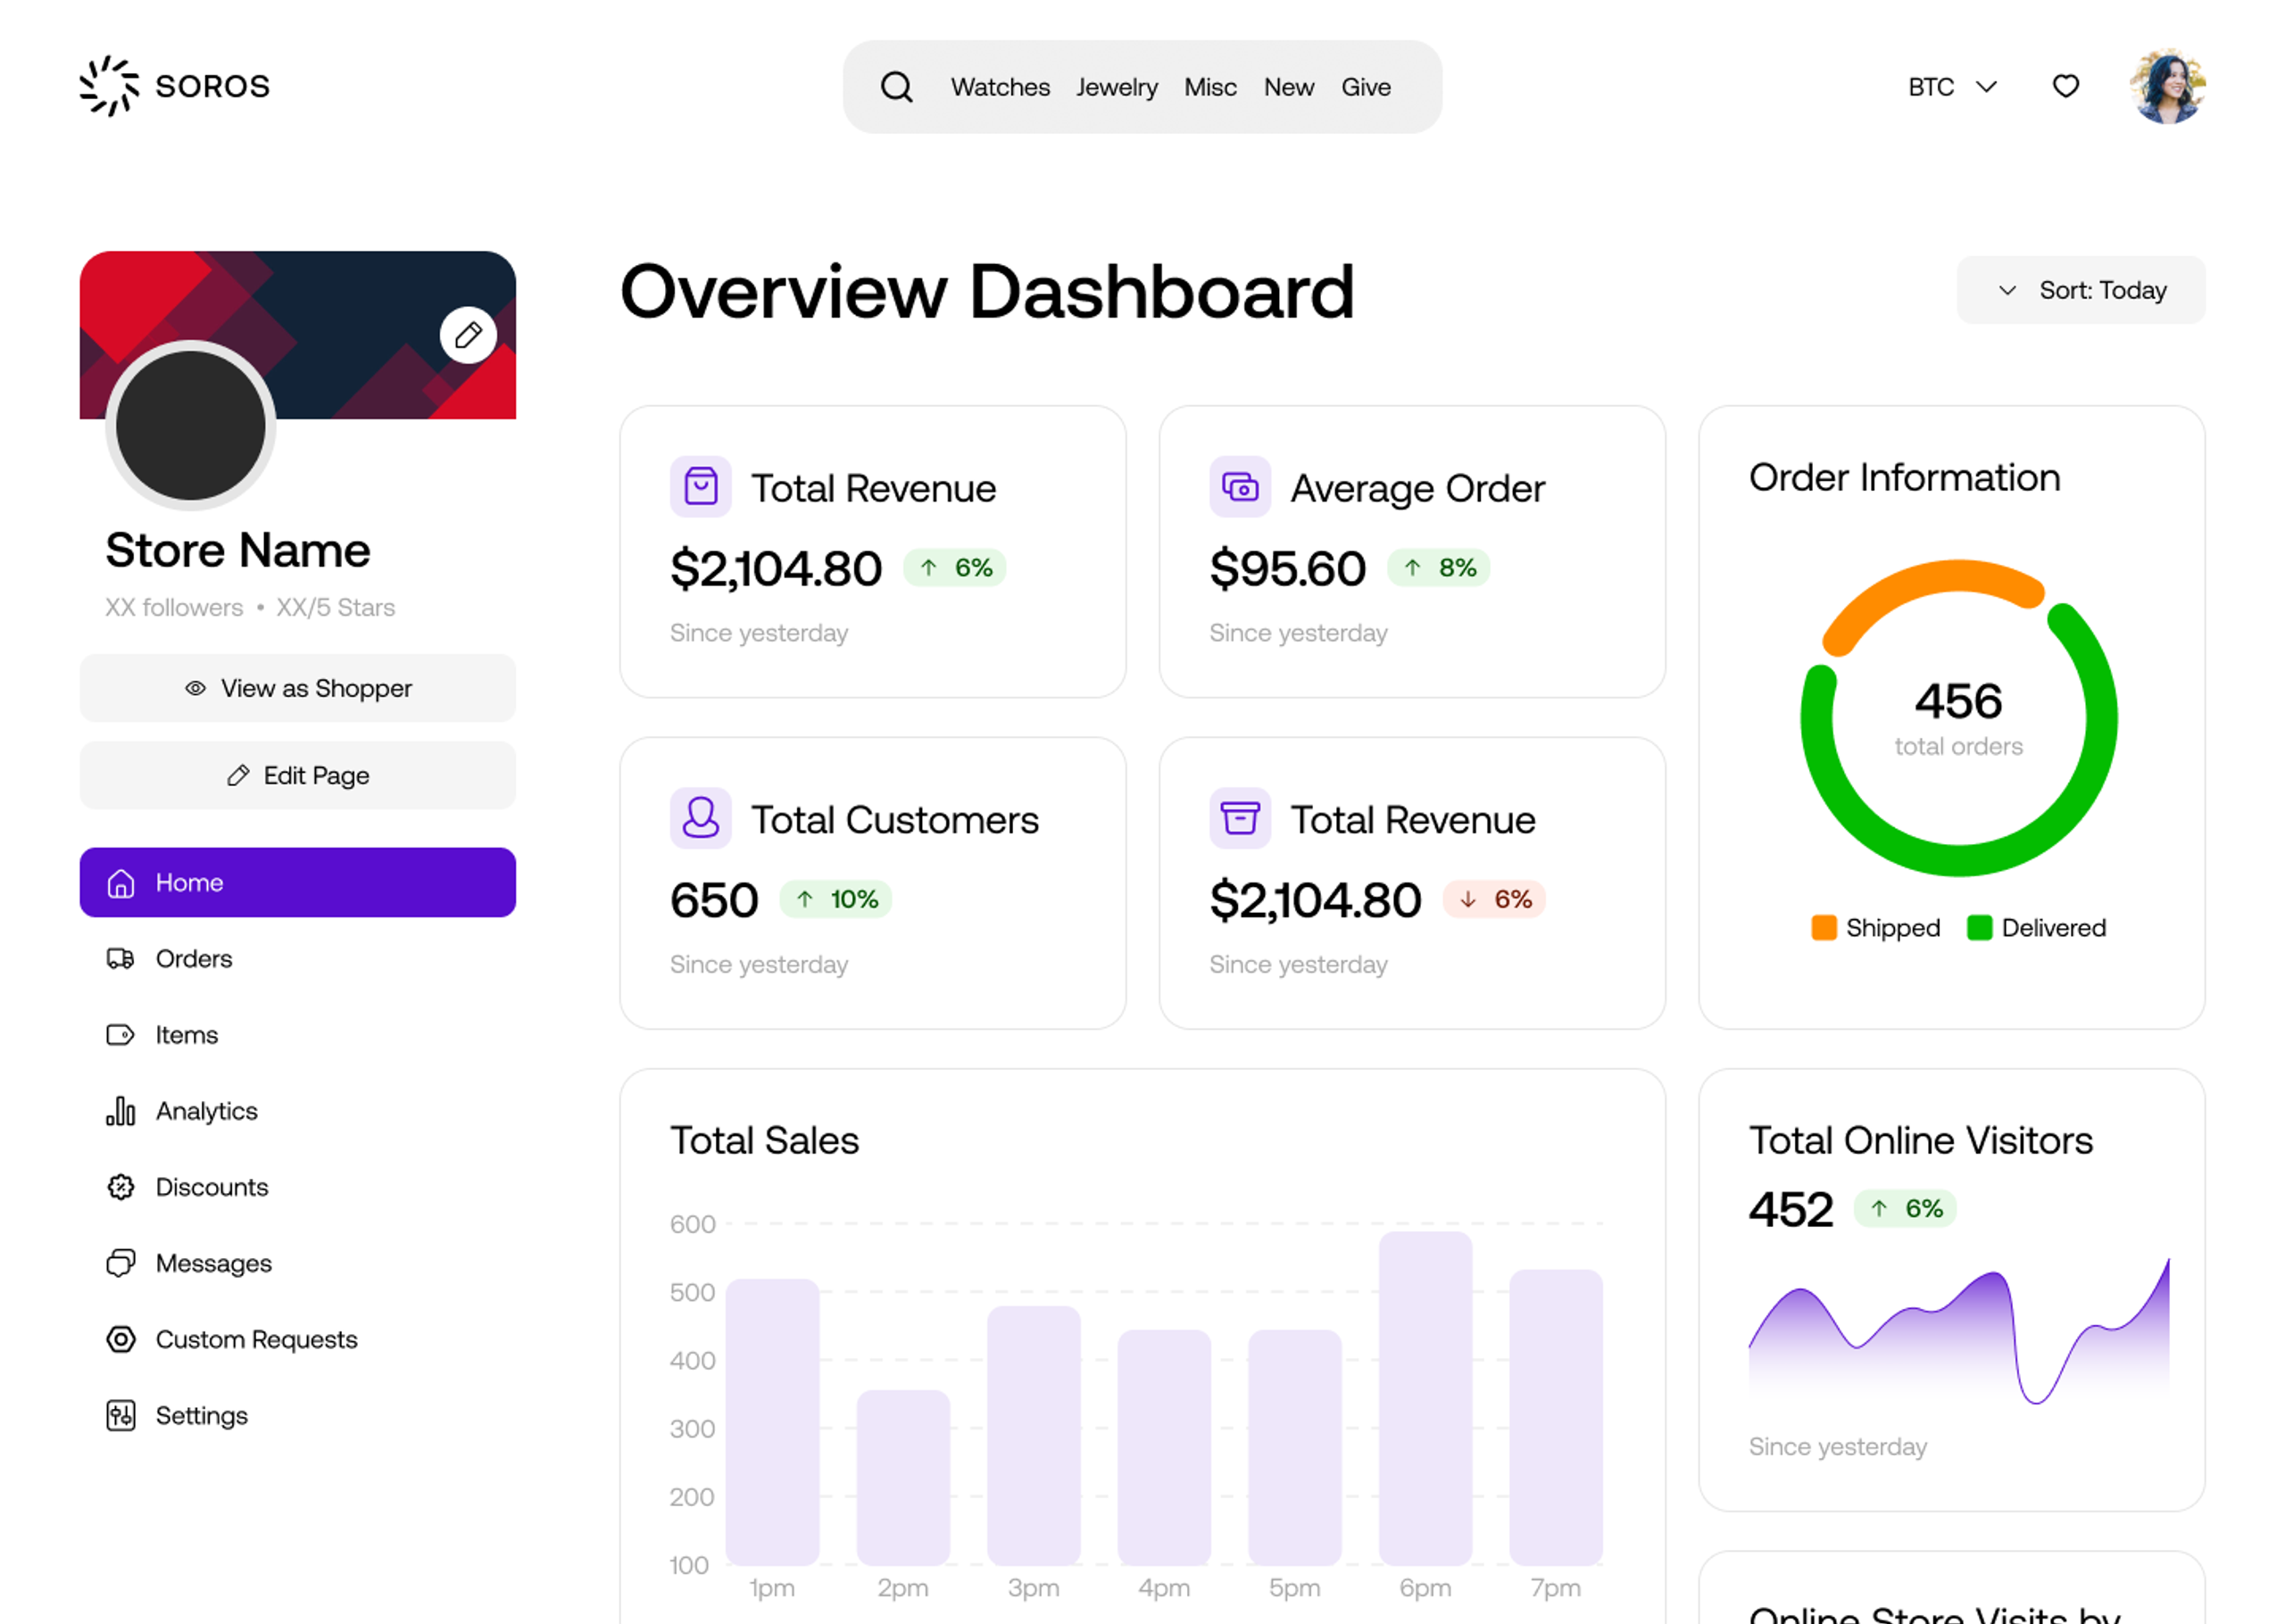Open the user profile avatar
2285x1624 pixels.
click(x=2167, y=87)
